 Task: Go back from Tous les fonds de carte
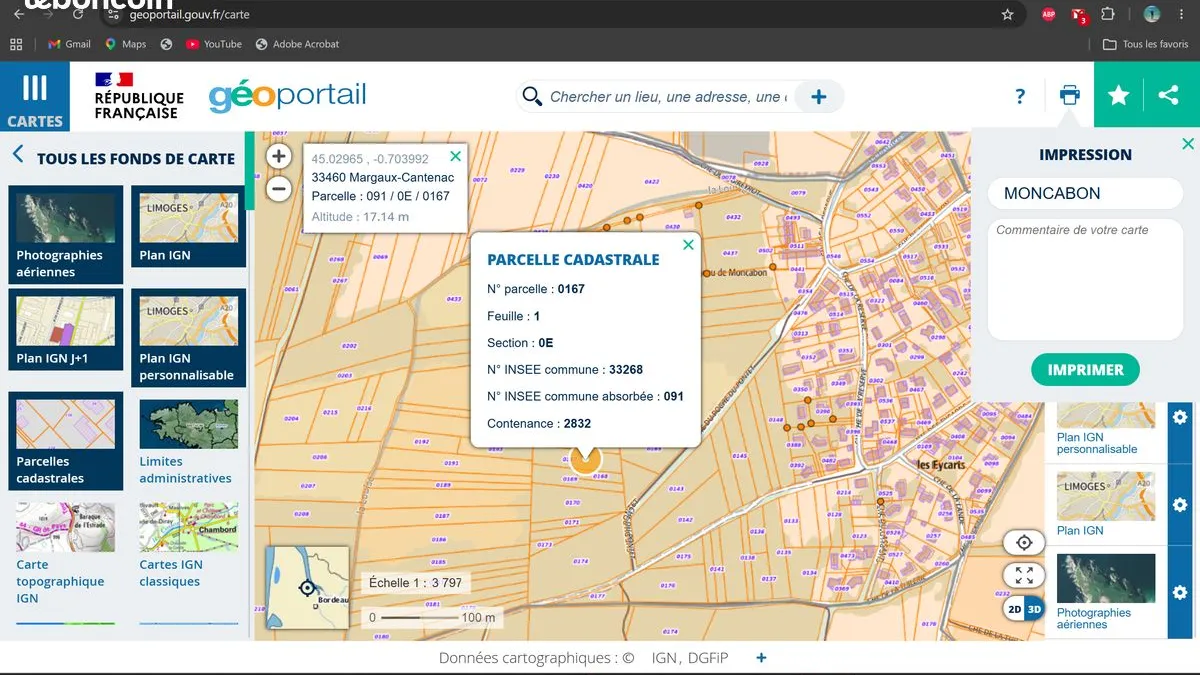(x=18, y=154)
